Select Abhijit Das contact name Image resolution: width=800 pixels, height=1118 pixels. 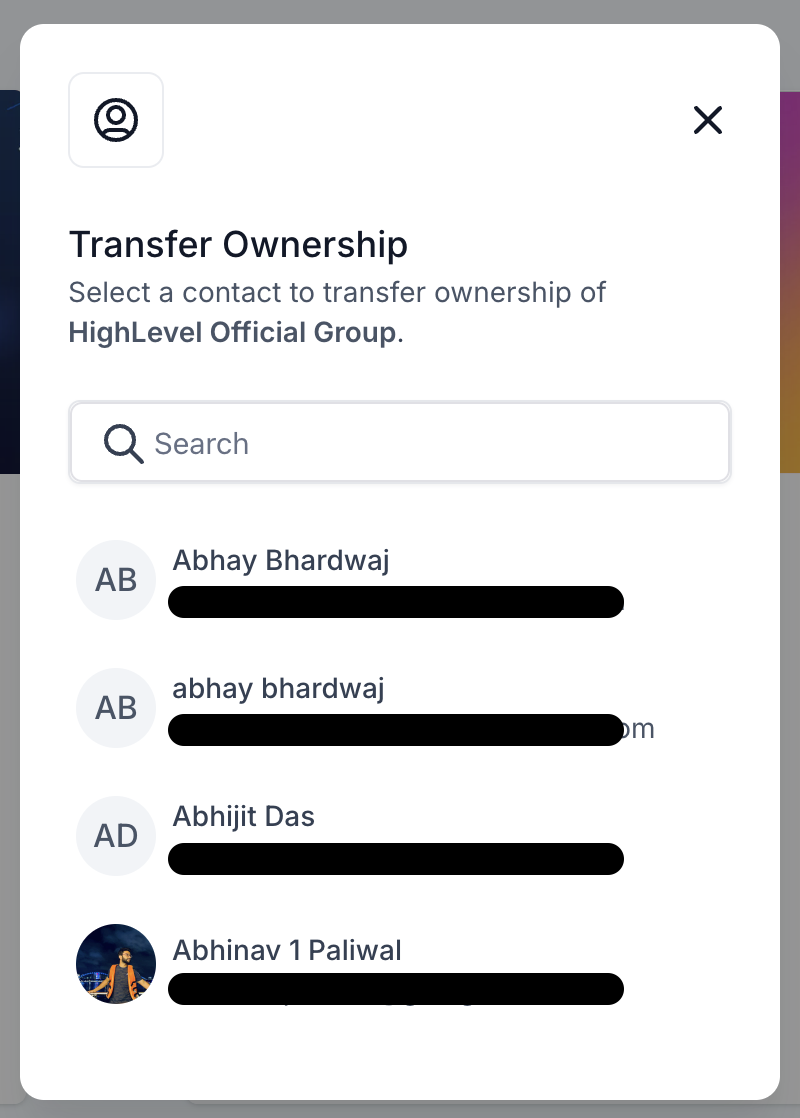coord(244,816)
